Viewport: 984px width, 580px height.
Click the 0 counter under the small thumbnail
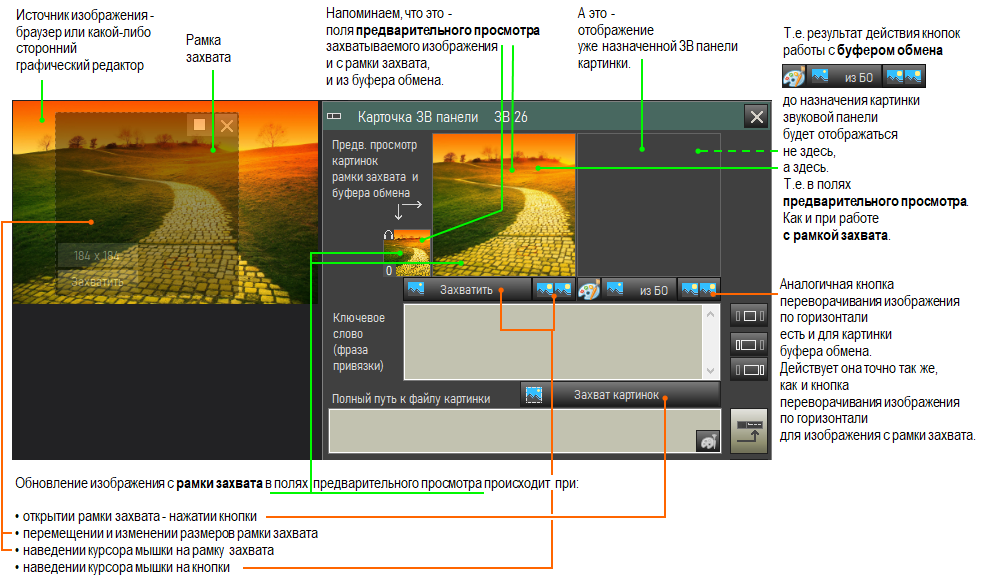point(389,271)
